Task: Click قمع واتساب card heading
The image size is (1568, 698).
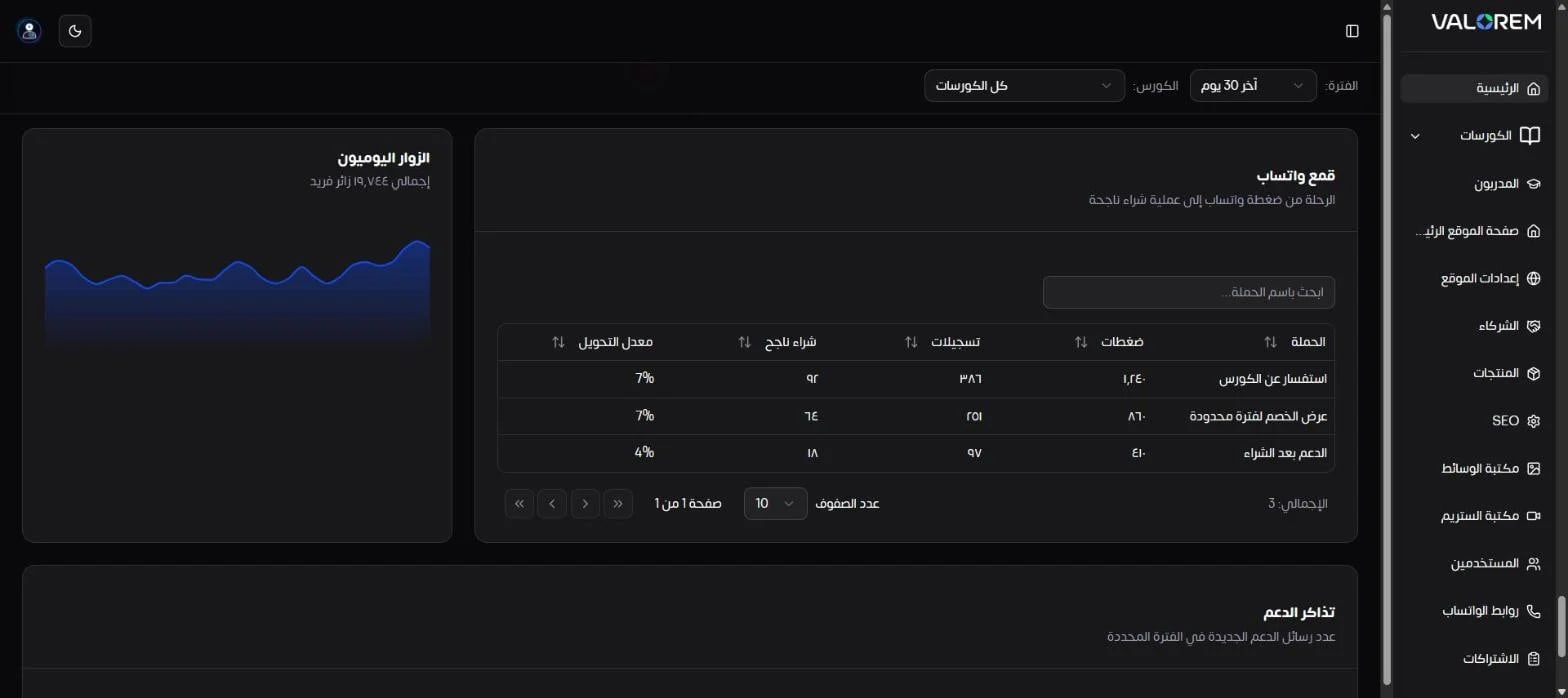Action: (1295, 176)
